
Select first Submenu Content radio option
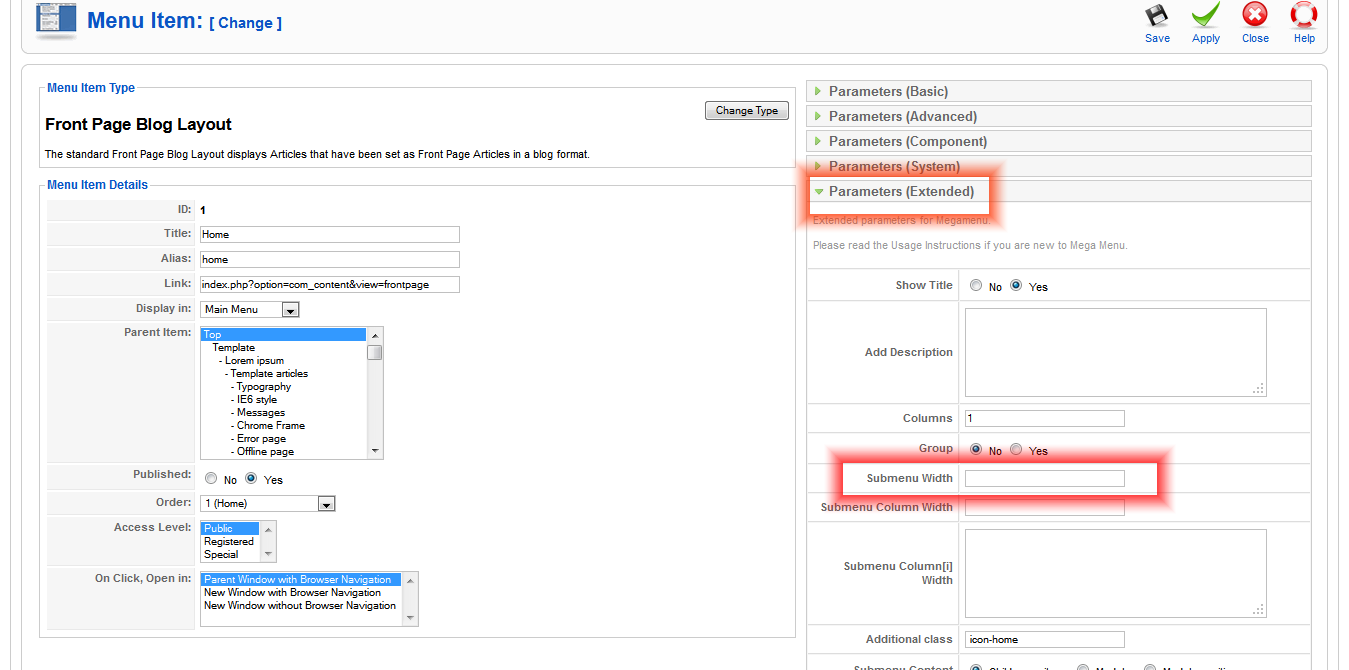[976, 667]
